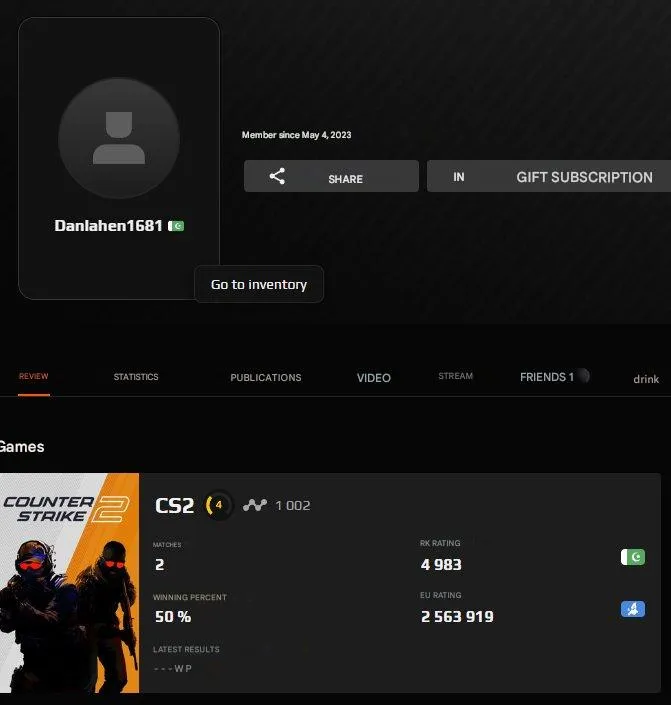Click the Counter-Strike 2 cover image
The width and height of the screenshot is (671, 705).
(69, 583)
